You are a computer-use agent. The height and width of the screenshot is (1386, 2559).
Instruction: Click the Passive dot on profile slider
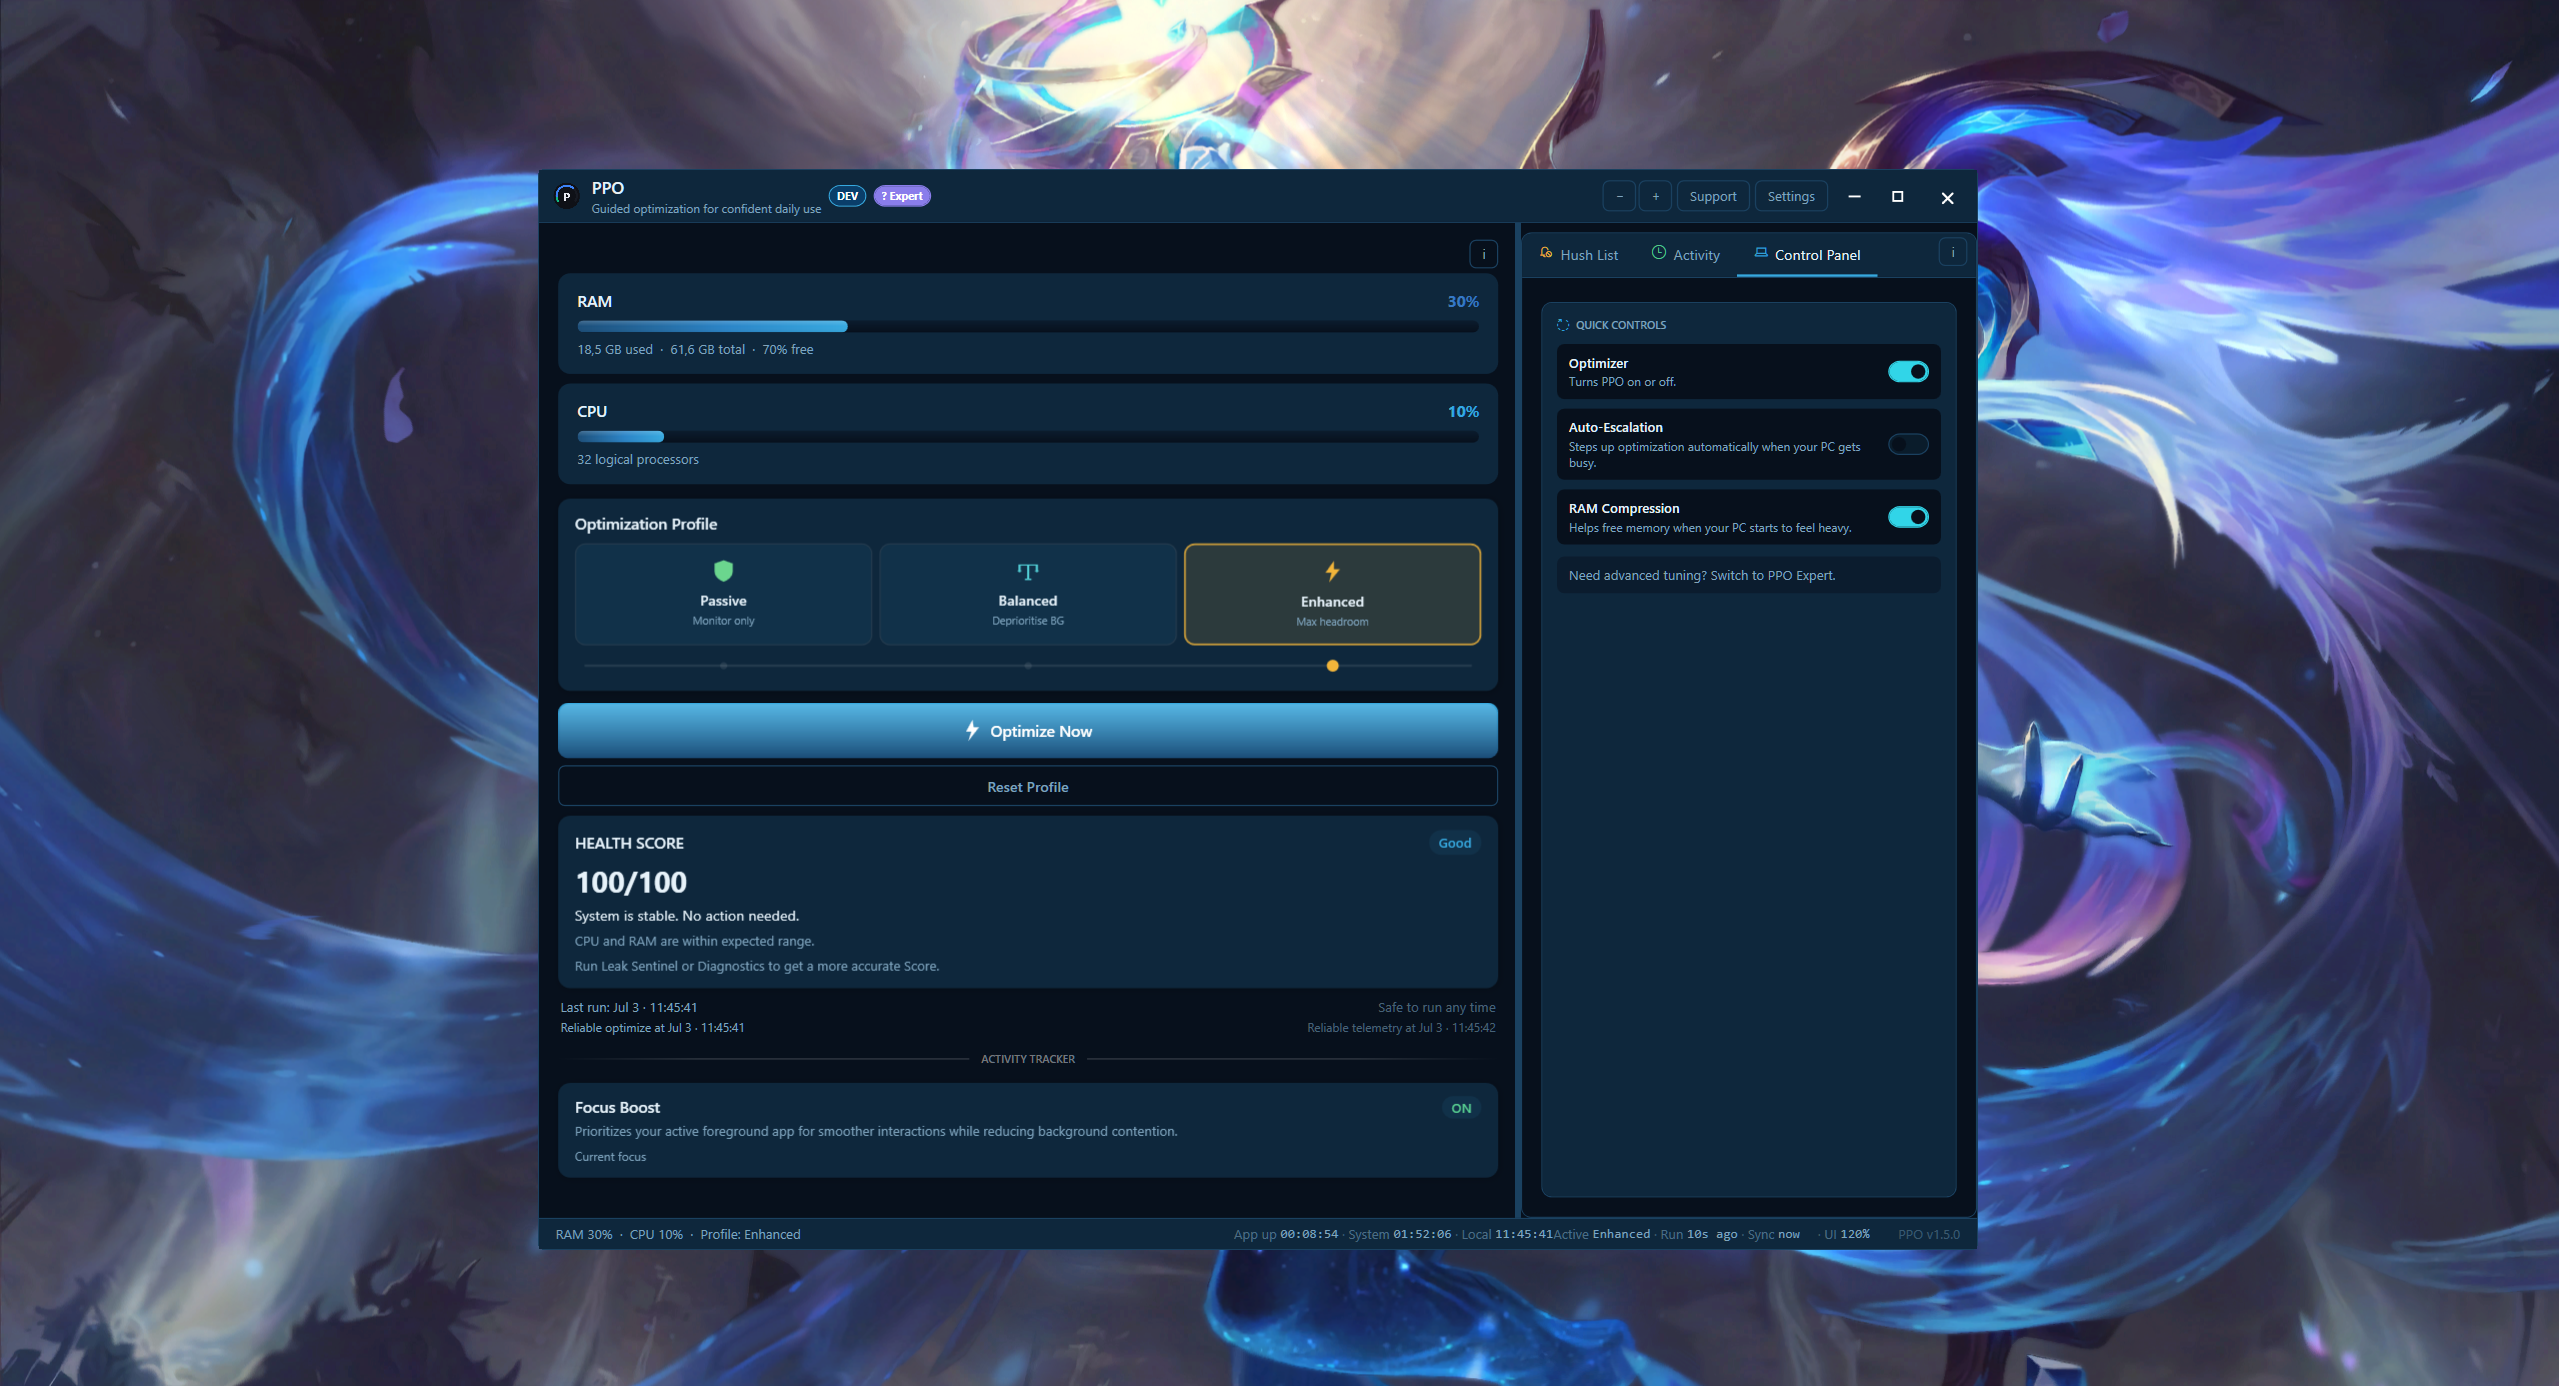(723, 666)
